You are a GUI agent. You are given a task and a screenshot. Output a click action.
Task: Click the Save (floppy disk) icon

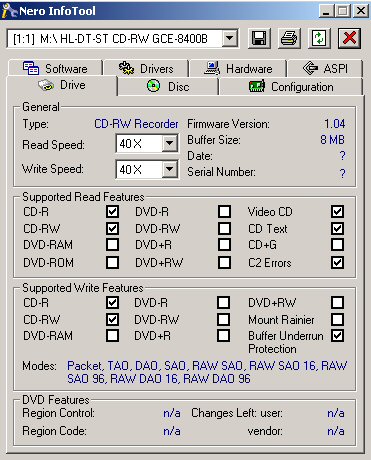(x=259, y=38)
